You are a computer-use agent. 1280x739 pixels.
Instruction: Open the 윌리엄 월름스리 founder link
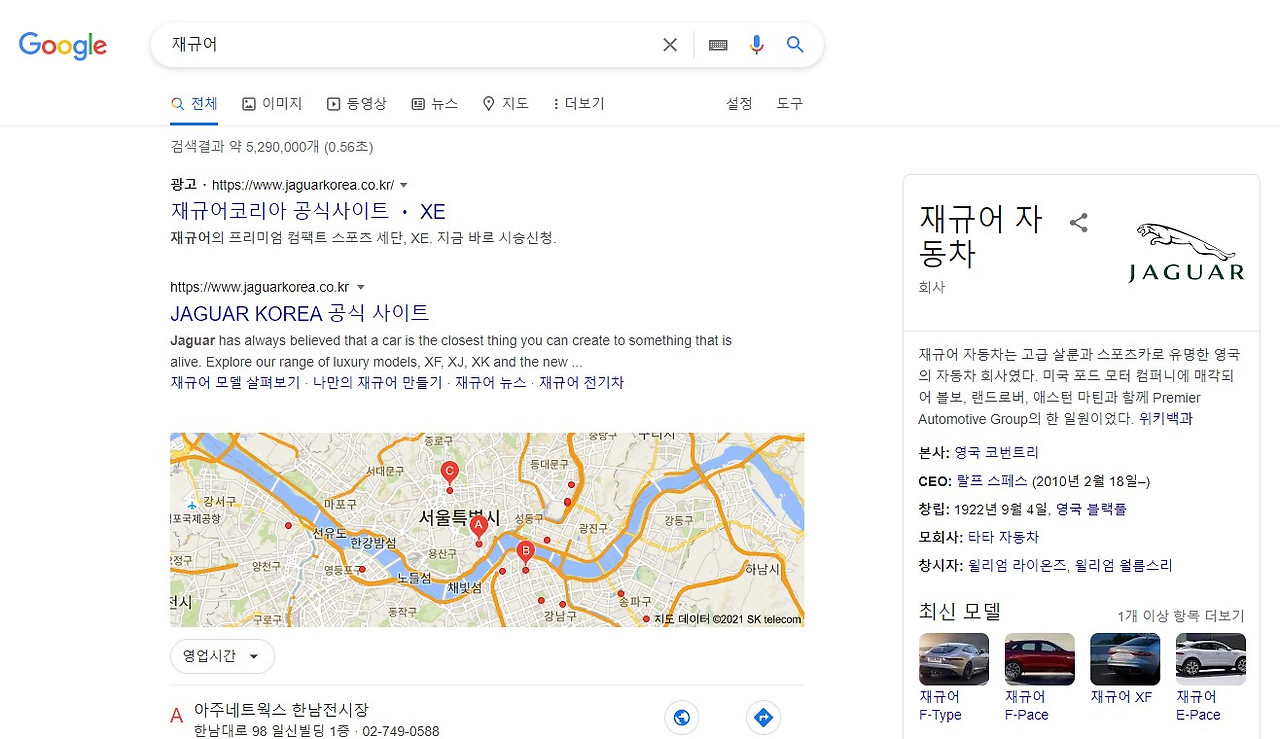click(x=1123, y=565)
